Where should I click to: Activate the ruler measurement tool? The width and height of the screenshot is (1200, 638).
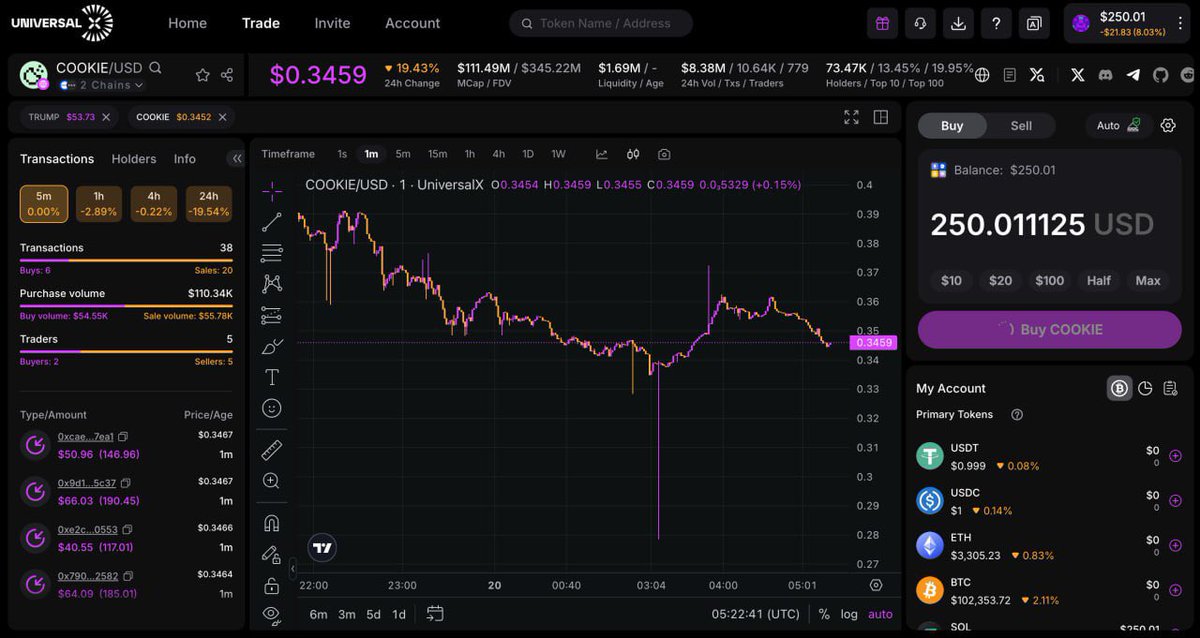(271, 448)
